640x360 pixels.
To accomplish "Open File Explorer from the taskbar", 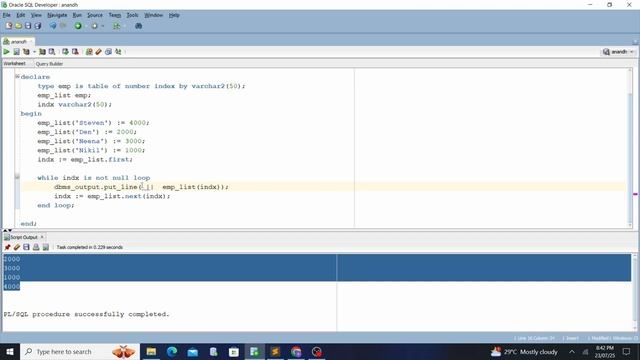I will point(151,351).
